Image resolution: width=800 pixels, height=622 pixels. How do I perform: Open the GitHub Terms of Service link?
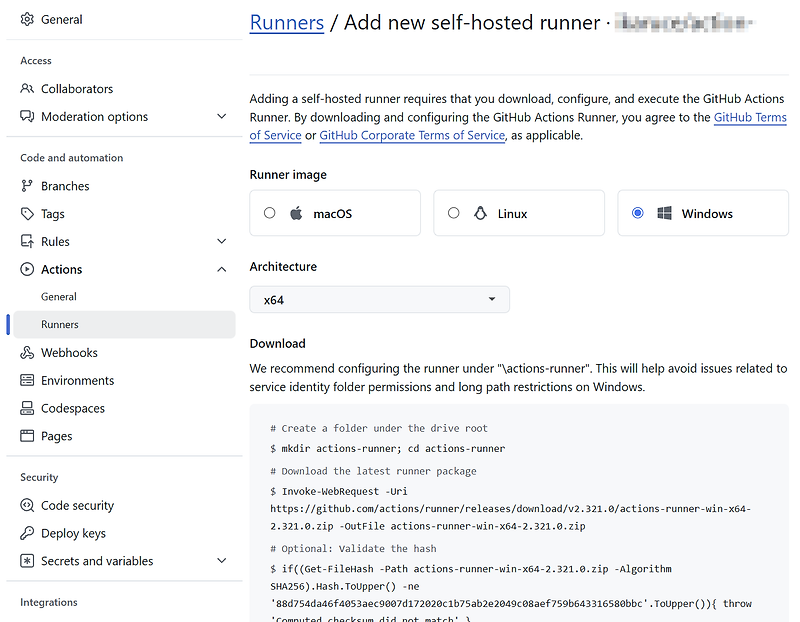[750, 117]
